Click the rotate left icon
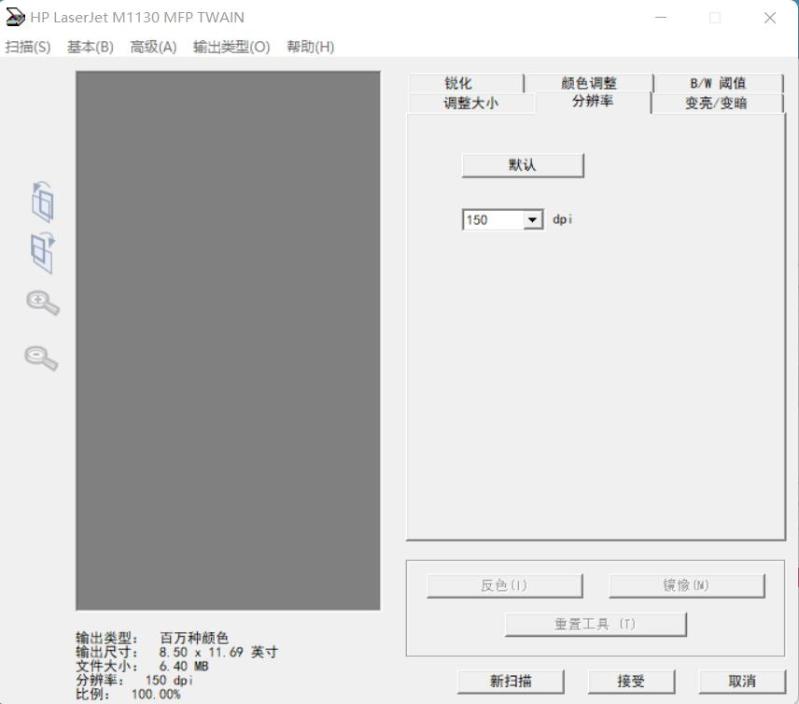This screenshot has height=704, width=799. [43, 202]
